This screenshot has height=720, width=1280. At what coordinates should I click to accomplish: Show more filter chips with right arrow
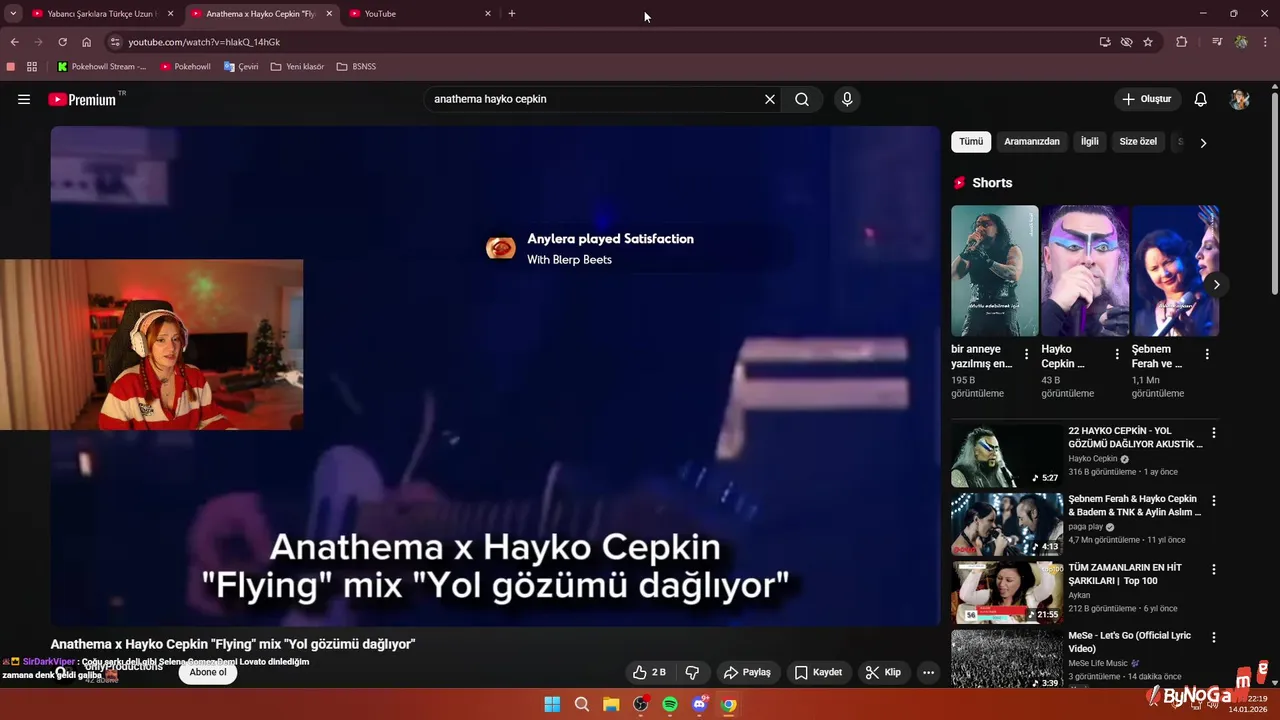pyautogui.click(x=1203, y=143)
